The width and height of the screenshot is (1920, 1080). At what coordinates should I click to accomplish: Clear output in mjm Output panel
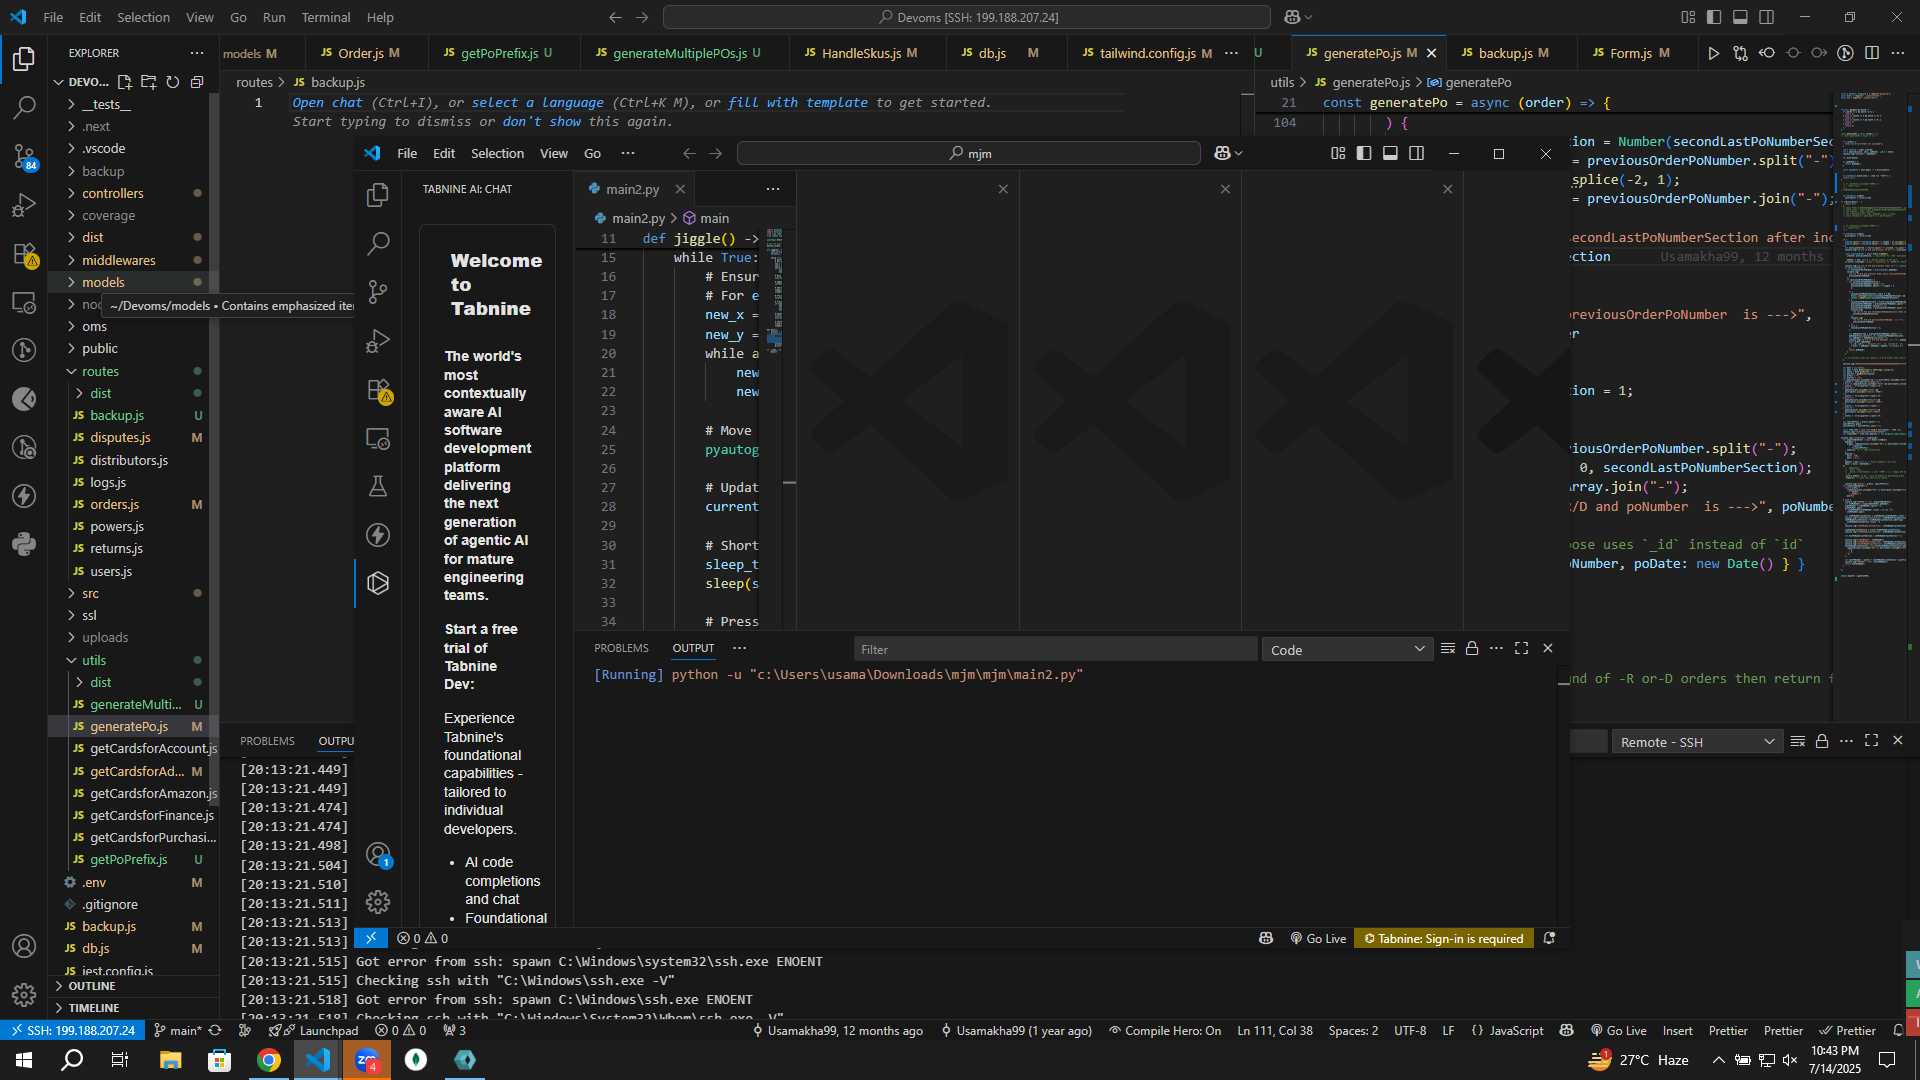click(x=1448, y=649)
